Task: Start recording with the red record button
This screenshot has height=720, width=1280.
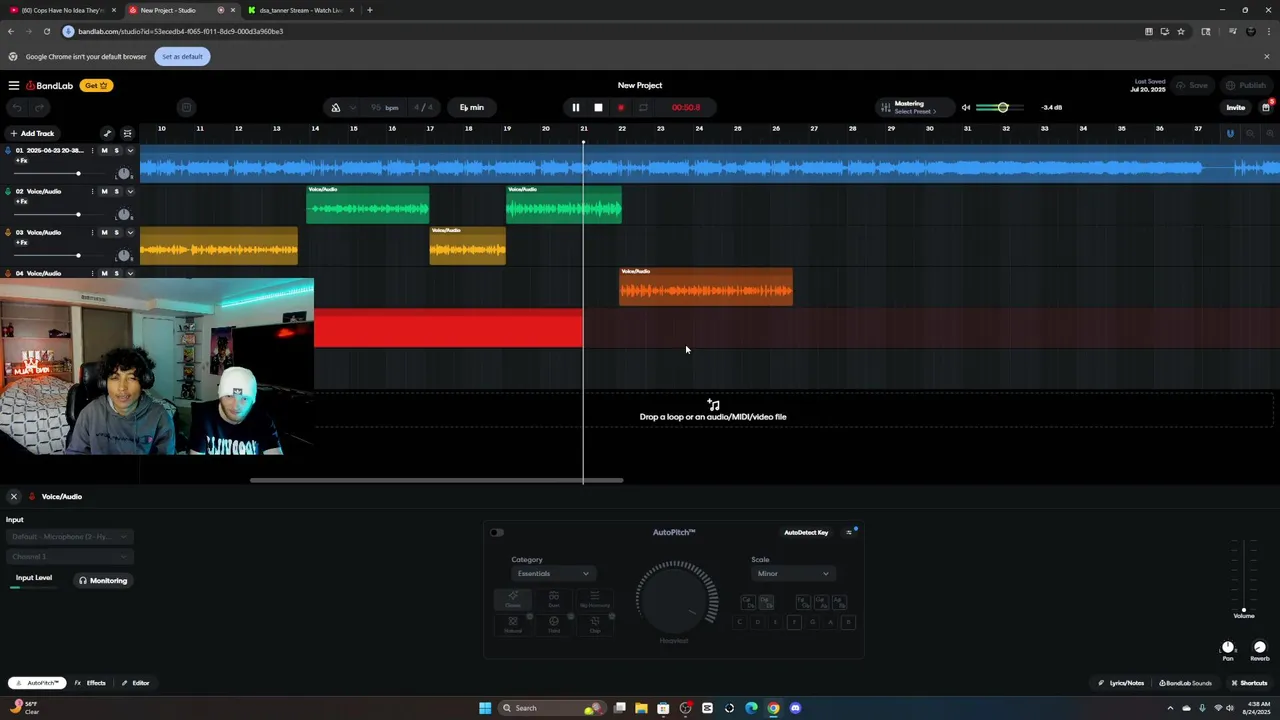Action: (x=621, y=108)
